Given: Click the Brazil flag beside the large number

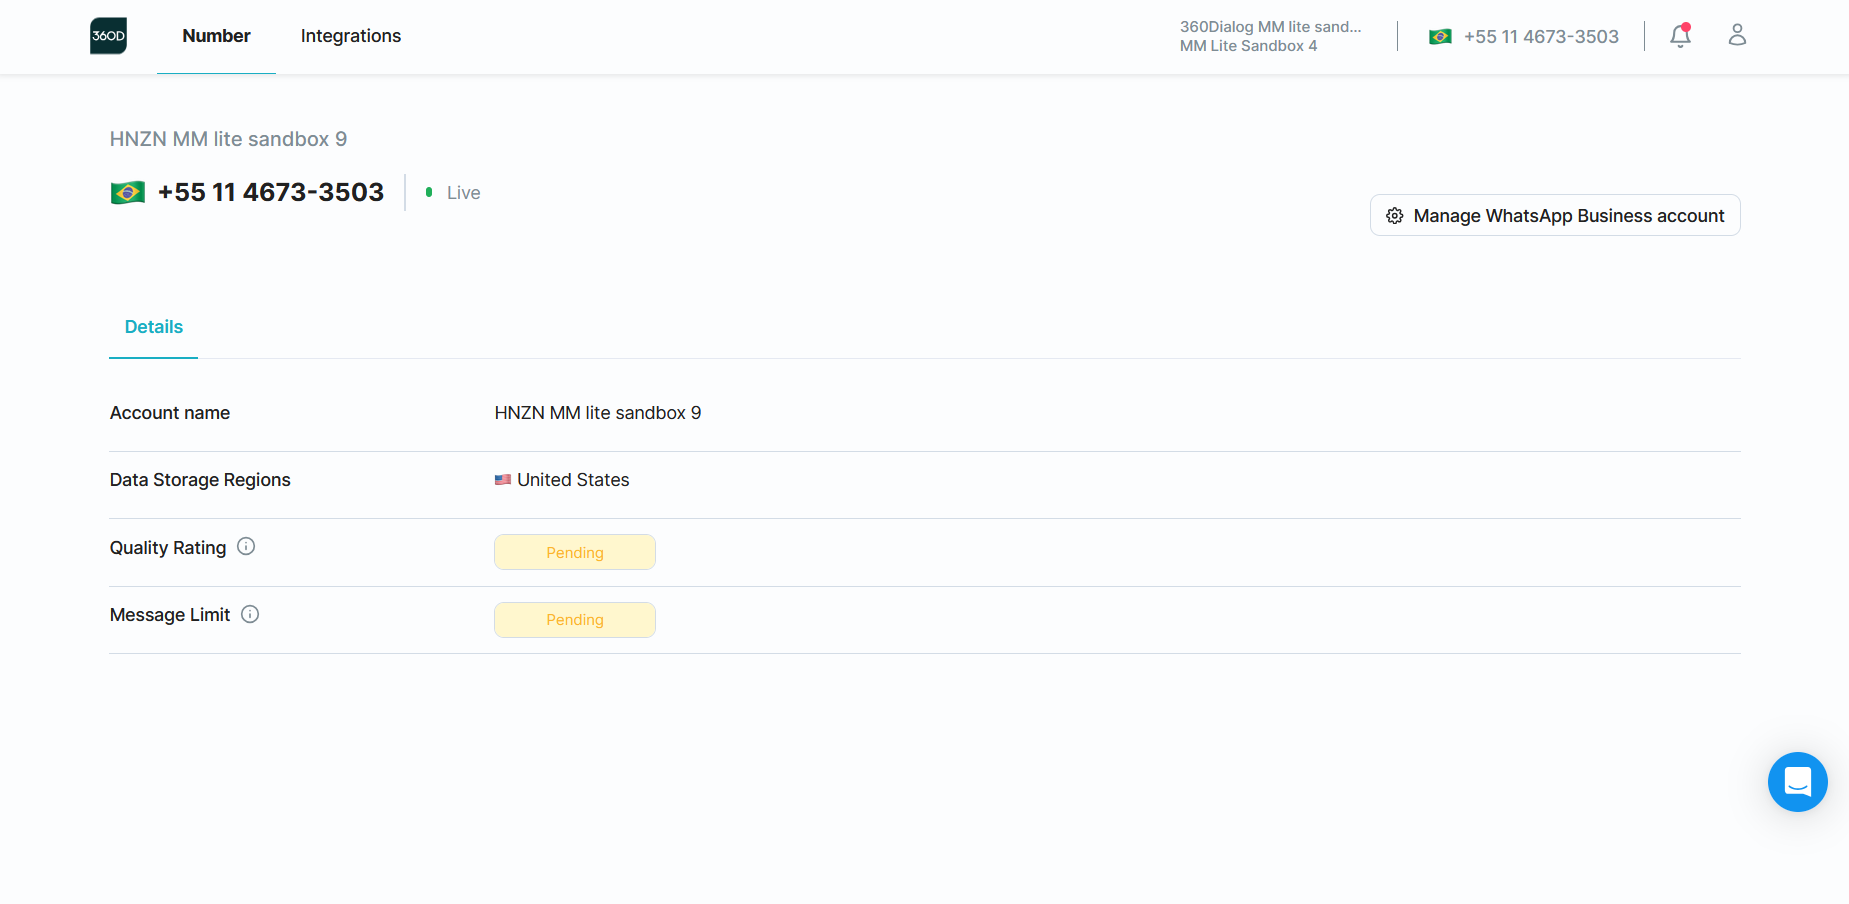Looking at the screenshot, I should [128, 192].
